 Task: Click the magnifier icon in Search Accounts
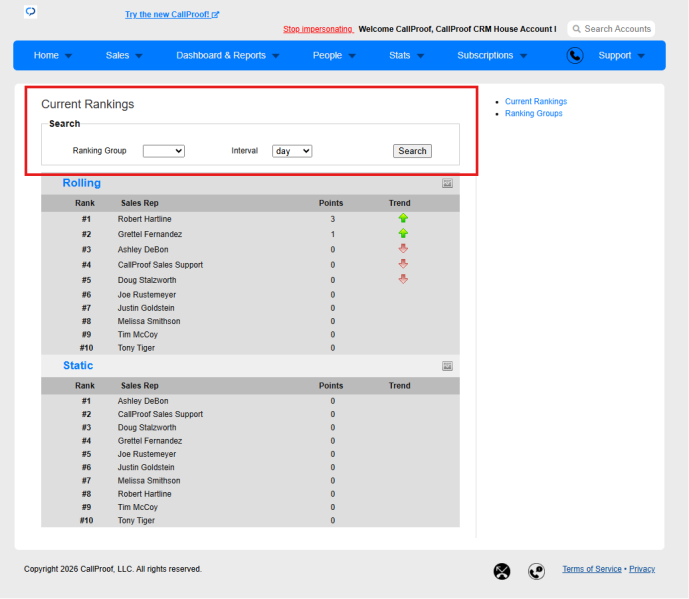point(577,29)
